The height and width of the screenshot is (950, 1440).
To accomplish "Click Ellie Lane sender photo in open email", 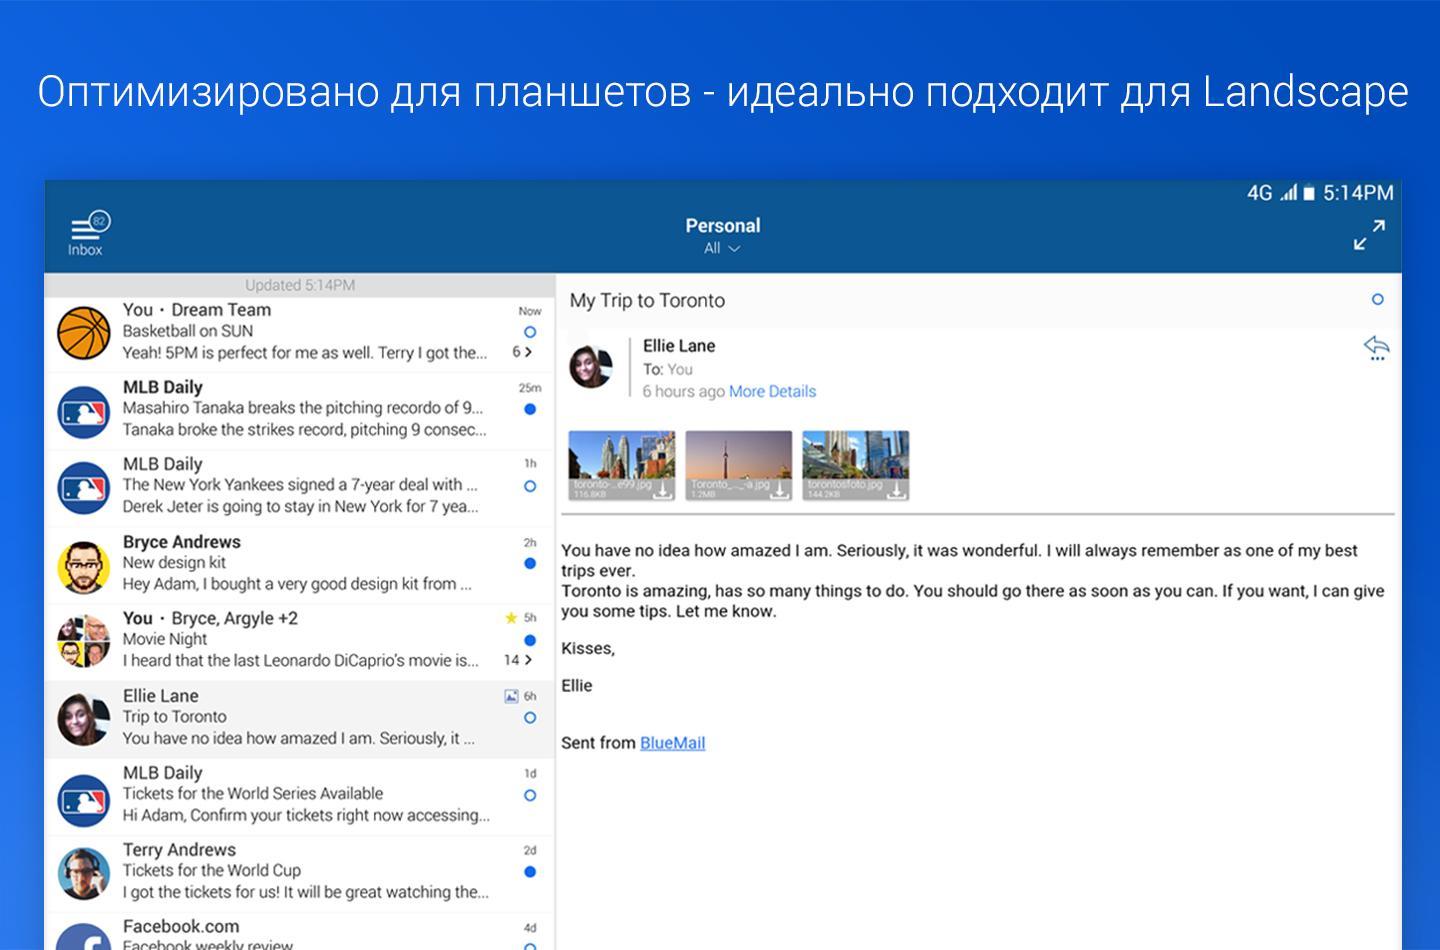I will point(591,366).
